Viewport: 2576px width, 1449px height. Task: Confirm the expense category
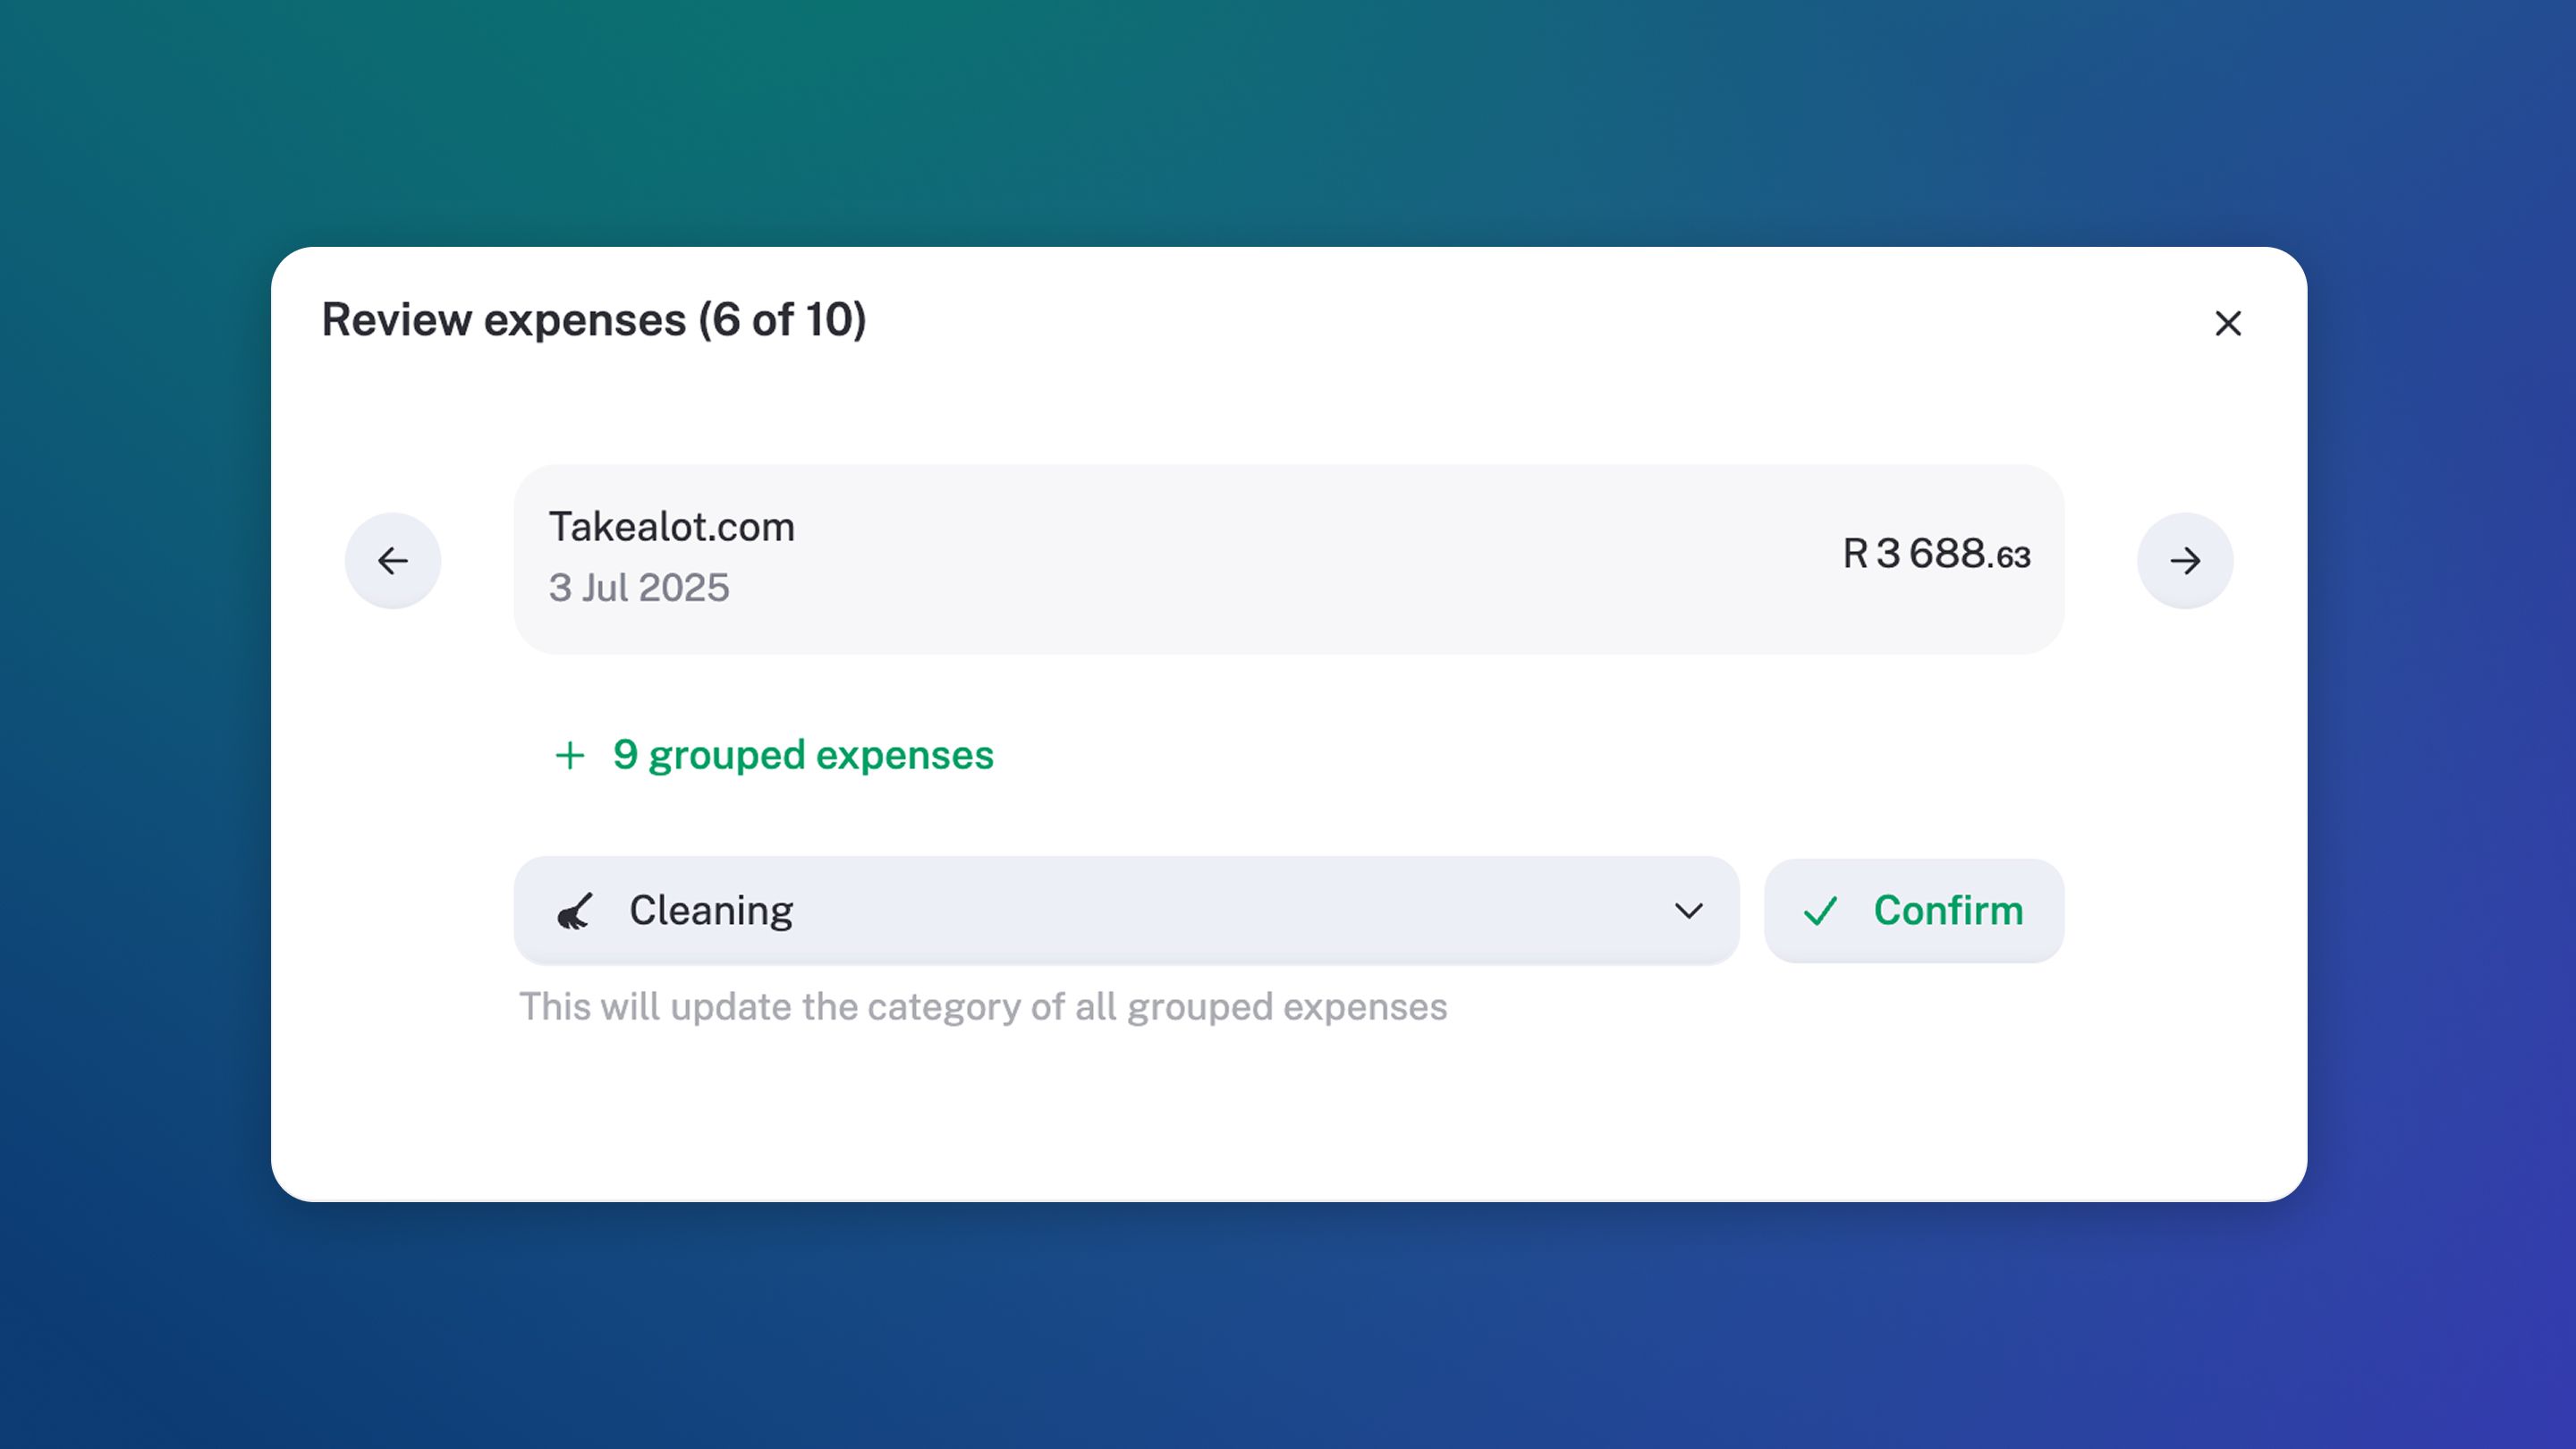tap(1914, 910)
